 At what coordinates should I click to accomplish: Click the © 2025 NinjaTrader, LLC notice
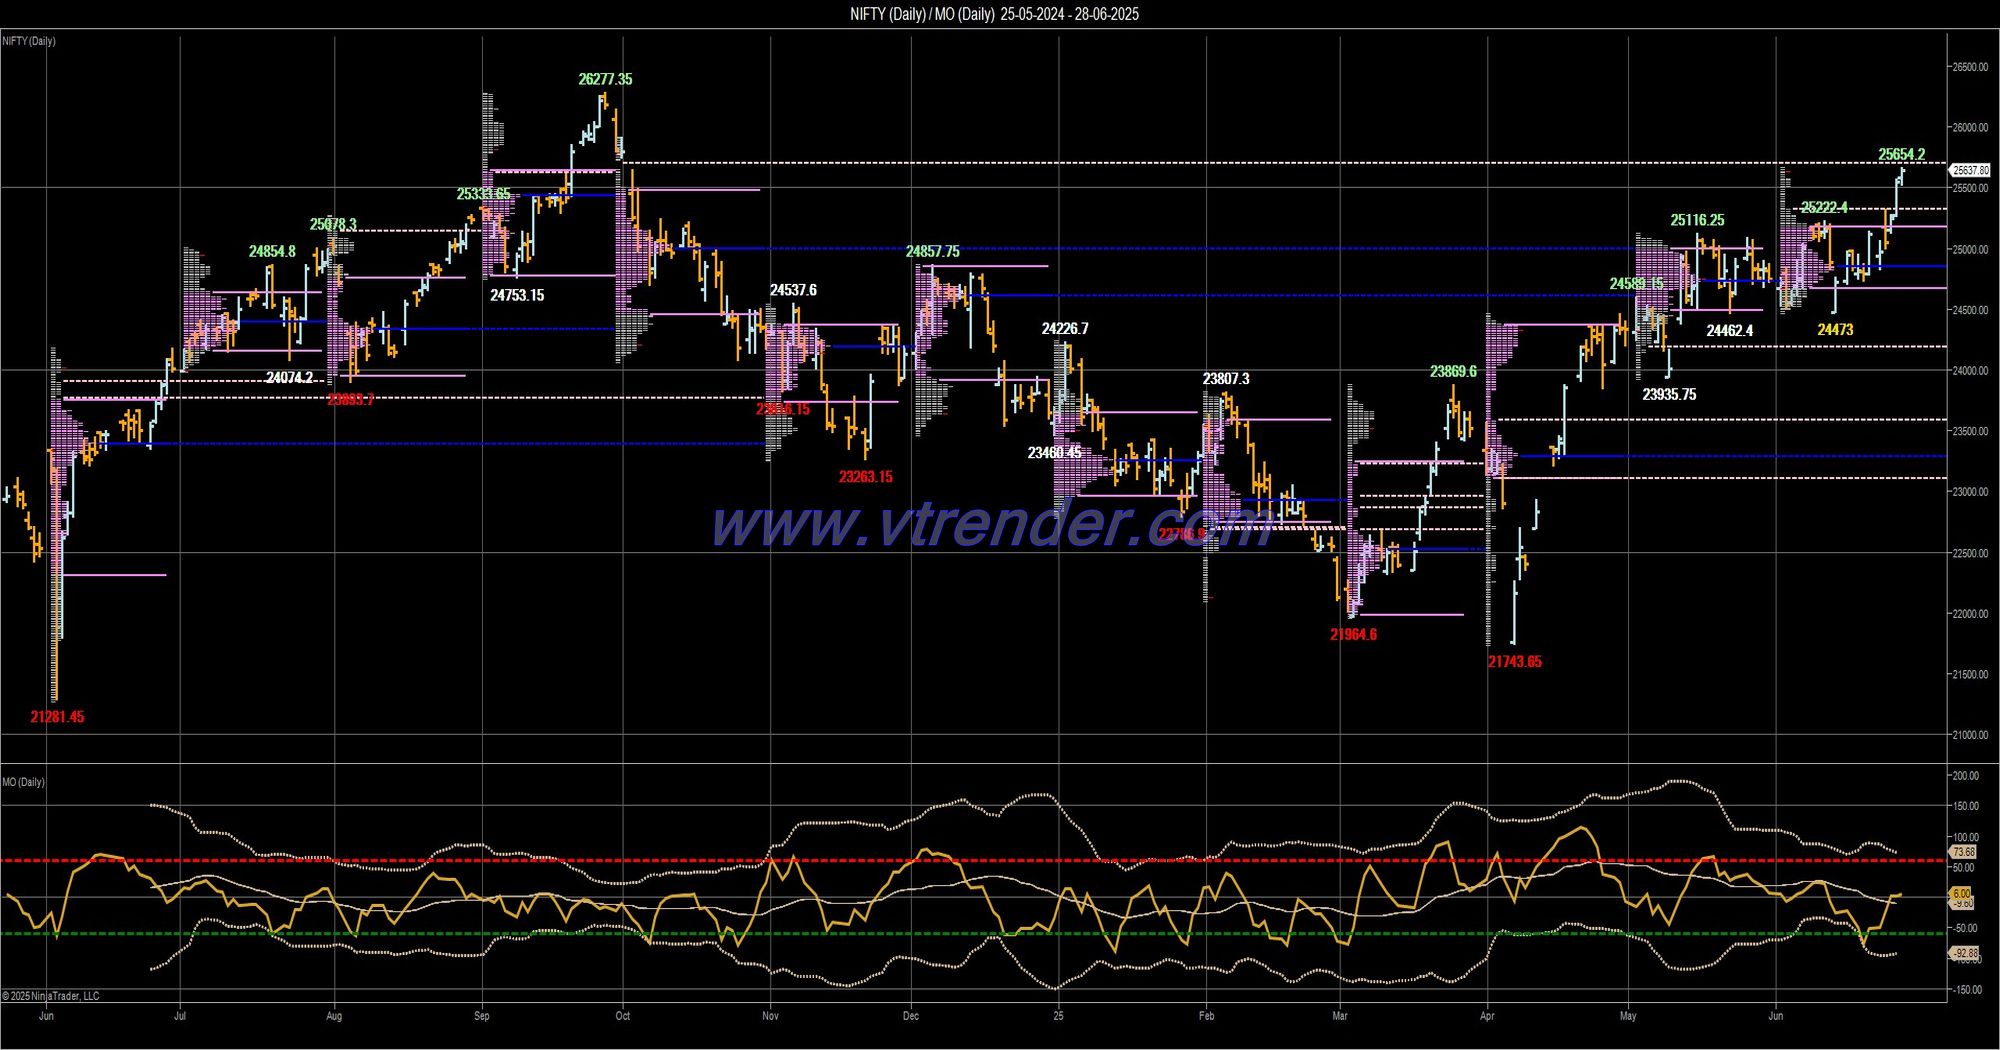[51, 996]
